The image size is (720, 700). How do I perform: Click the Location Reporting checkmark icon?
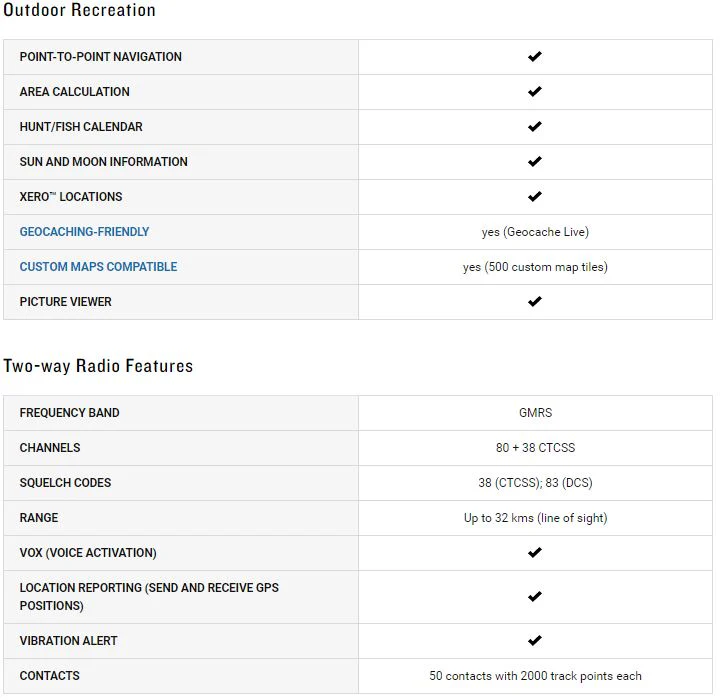(534, 597)
